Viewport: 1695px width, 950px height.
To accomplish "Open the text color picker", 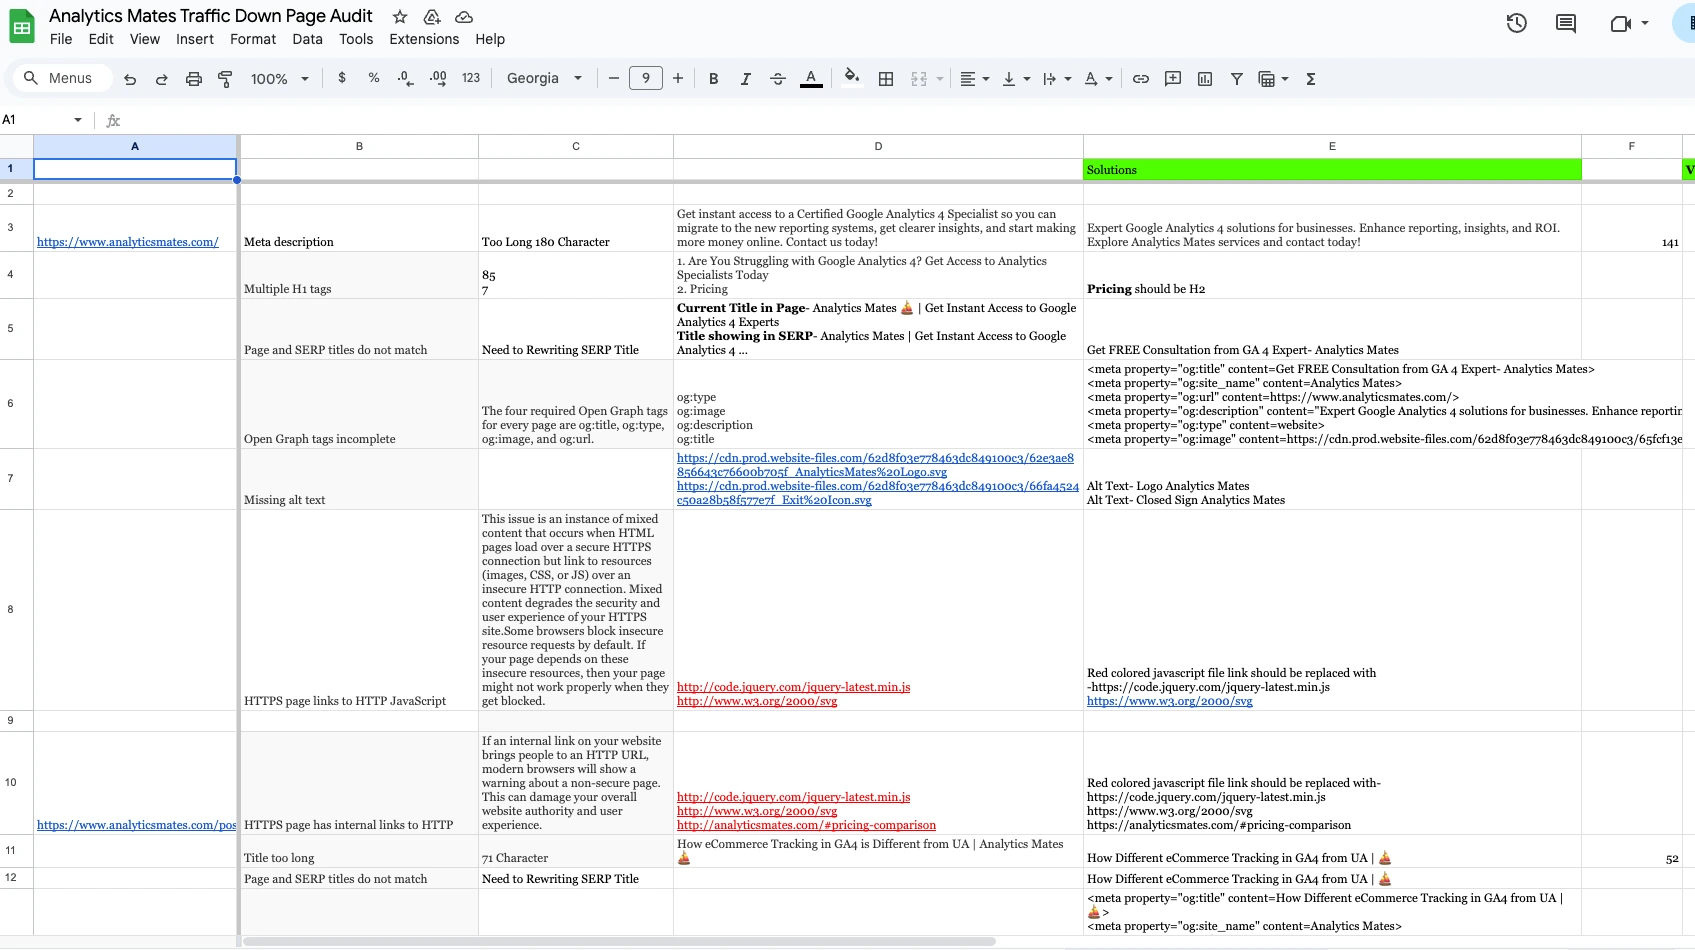I will point(811,79).
